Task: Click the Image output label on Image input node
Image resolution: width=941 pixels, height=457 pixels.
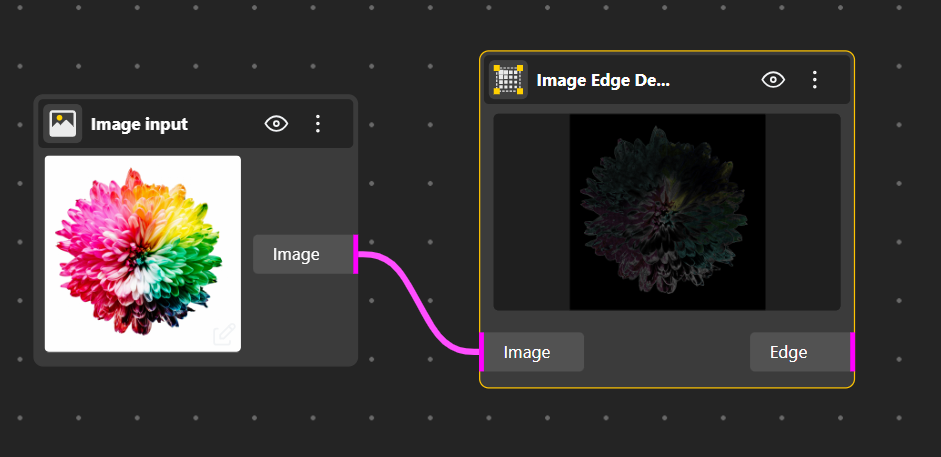Action: click(x=296, y=254)
